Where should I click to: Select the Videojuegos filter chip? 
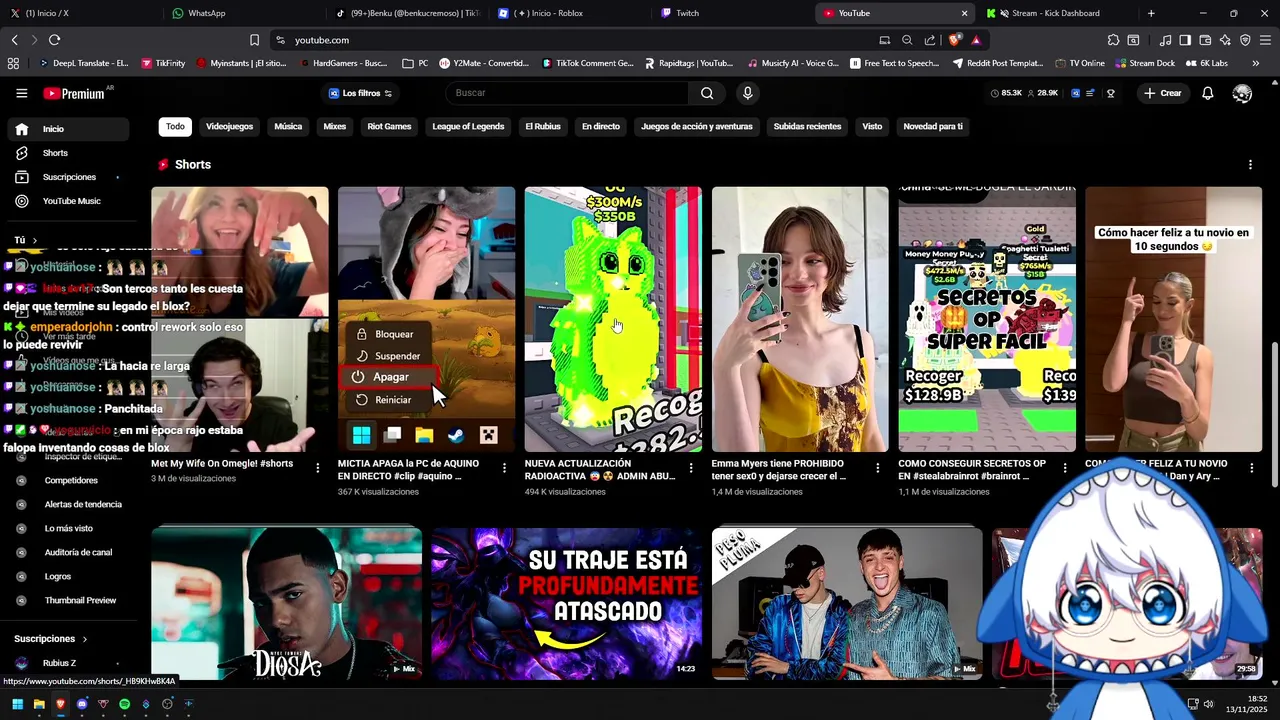click(x=229, y=127)
